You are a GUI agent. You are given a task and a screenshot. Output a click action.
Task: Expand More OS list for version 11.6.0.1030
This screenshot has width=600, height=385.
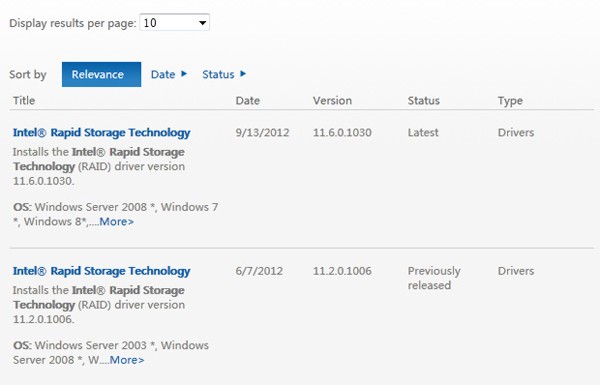[116, 222]
